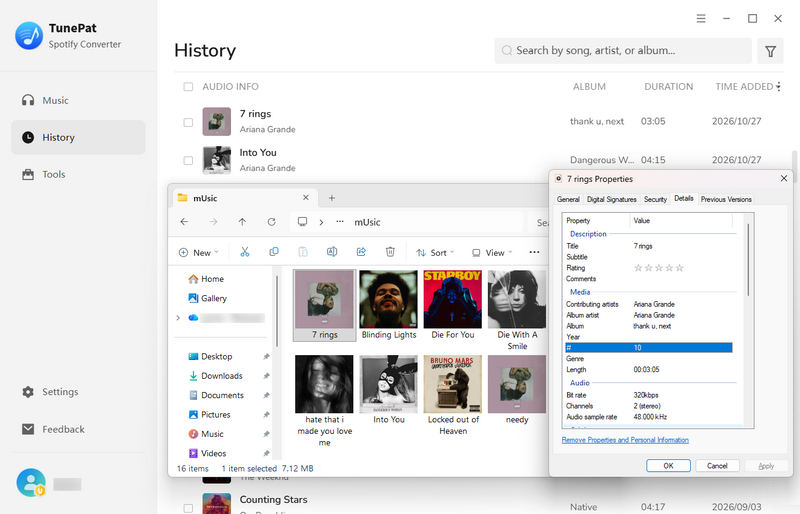The image size is (800, 514).
Task: Open Settings in the TunePat sidebar
Action: coord(50,391)
